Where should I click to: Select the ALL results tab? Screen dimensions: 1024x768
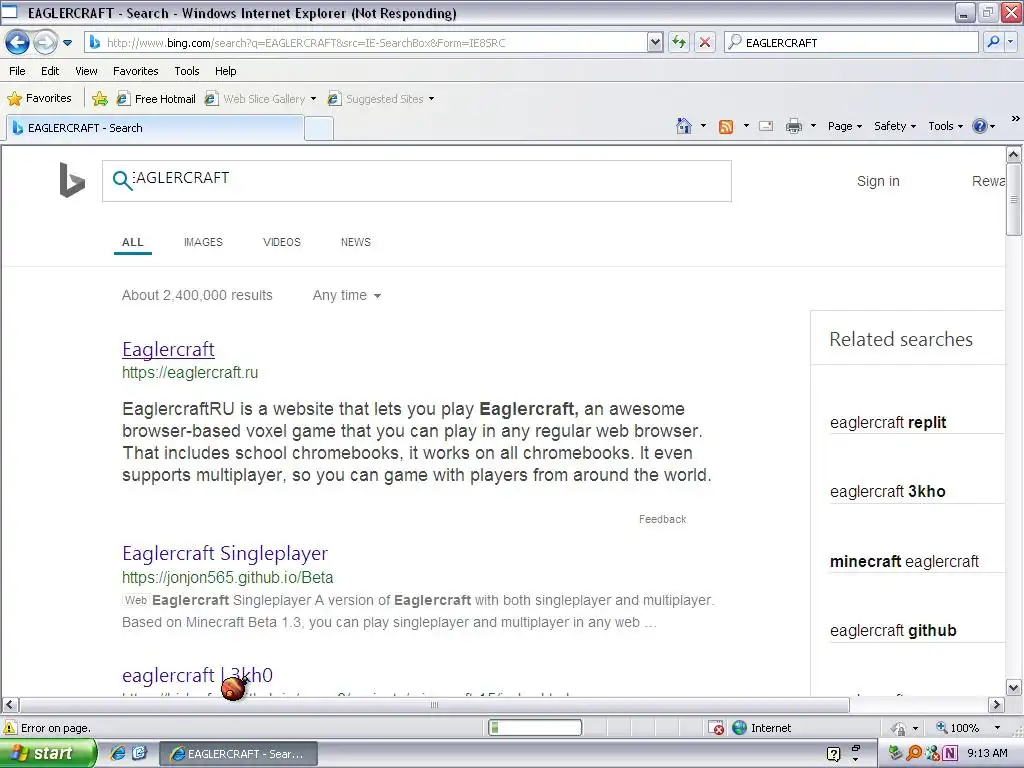tap(133, 242)
